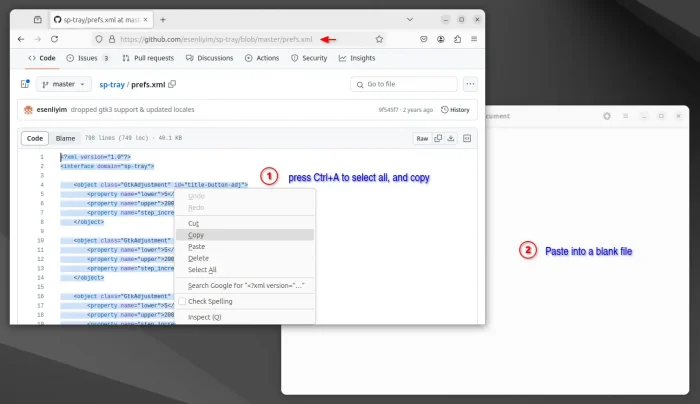700x404 pixels.
Task: Open the symbols panel dropdown beside download
Action: pos(468,139)
